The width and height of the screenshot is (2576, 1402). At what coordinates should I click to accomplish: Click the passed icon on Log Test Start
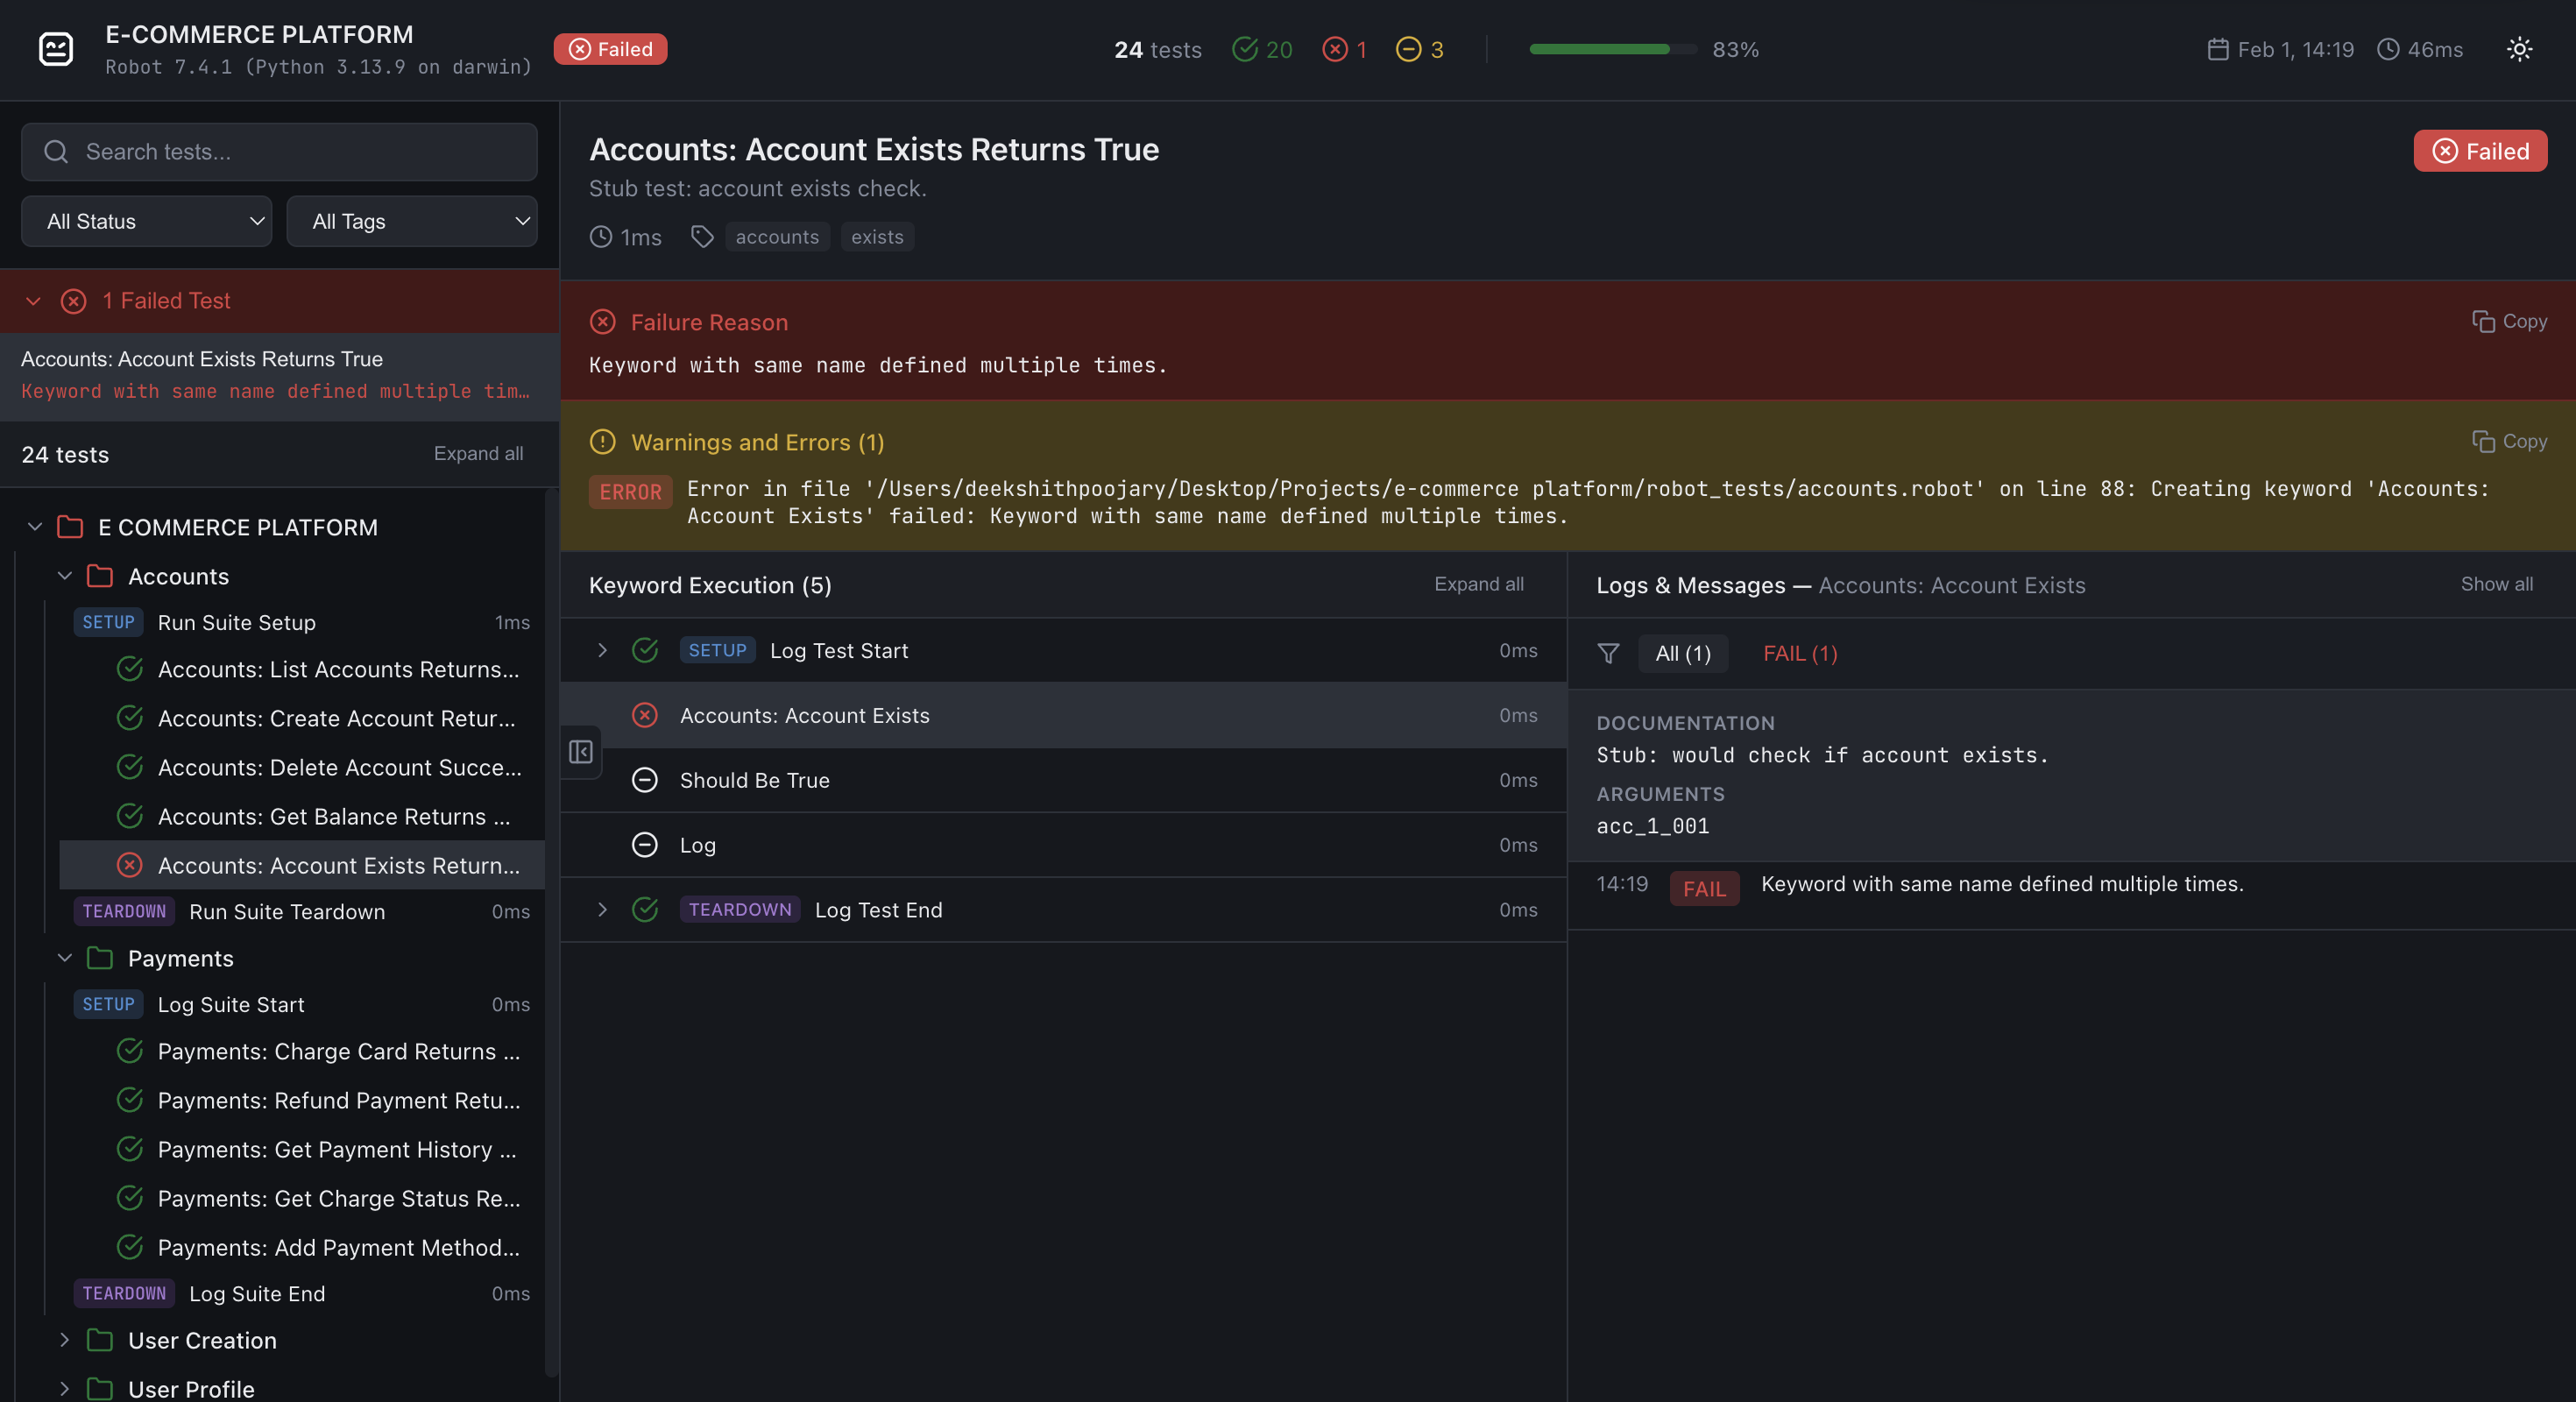pyautogui.click(x=645, y=650)
